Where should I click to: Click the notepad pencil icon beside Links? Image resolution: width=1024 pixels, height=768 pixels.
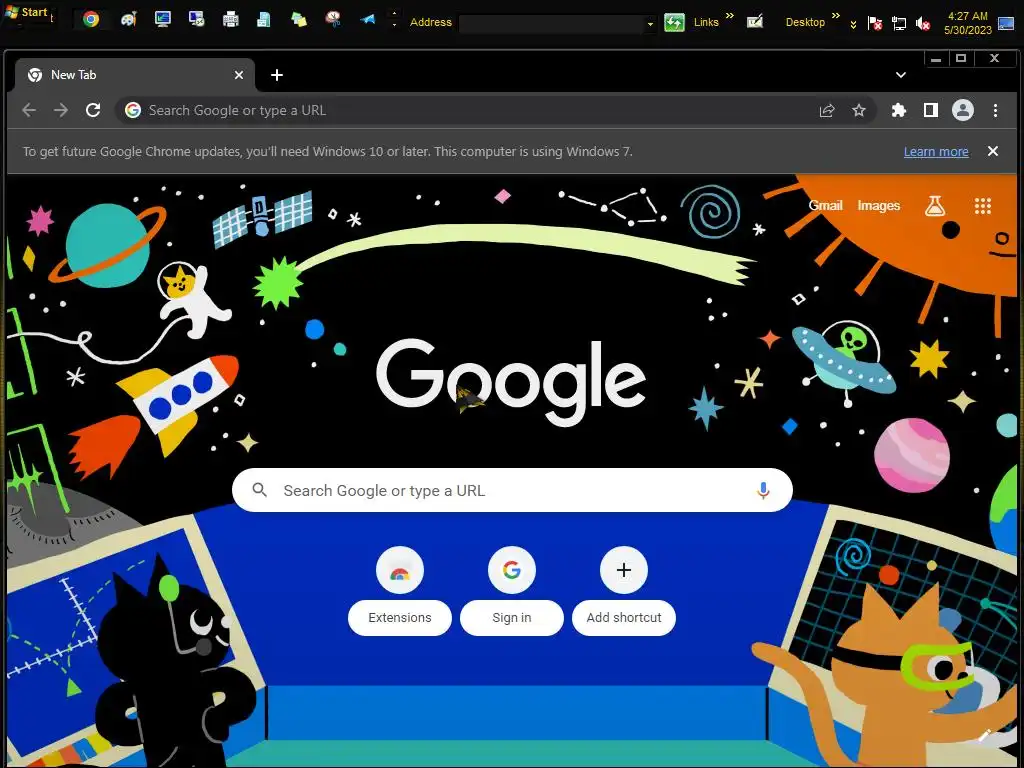point(755,22)
